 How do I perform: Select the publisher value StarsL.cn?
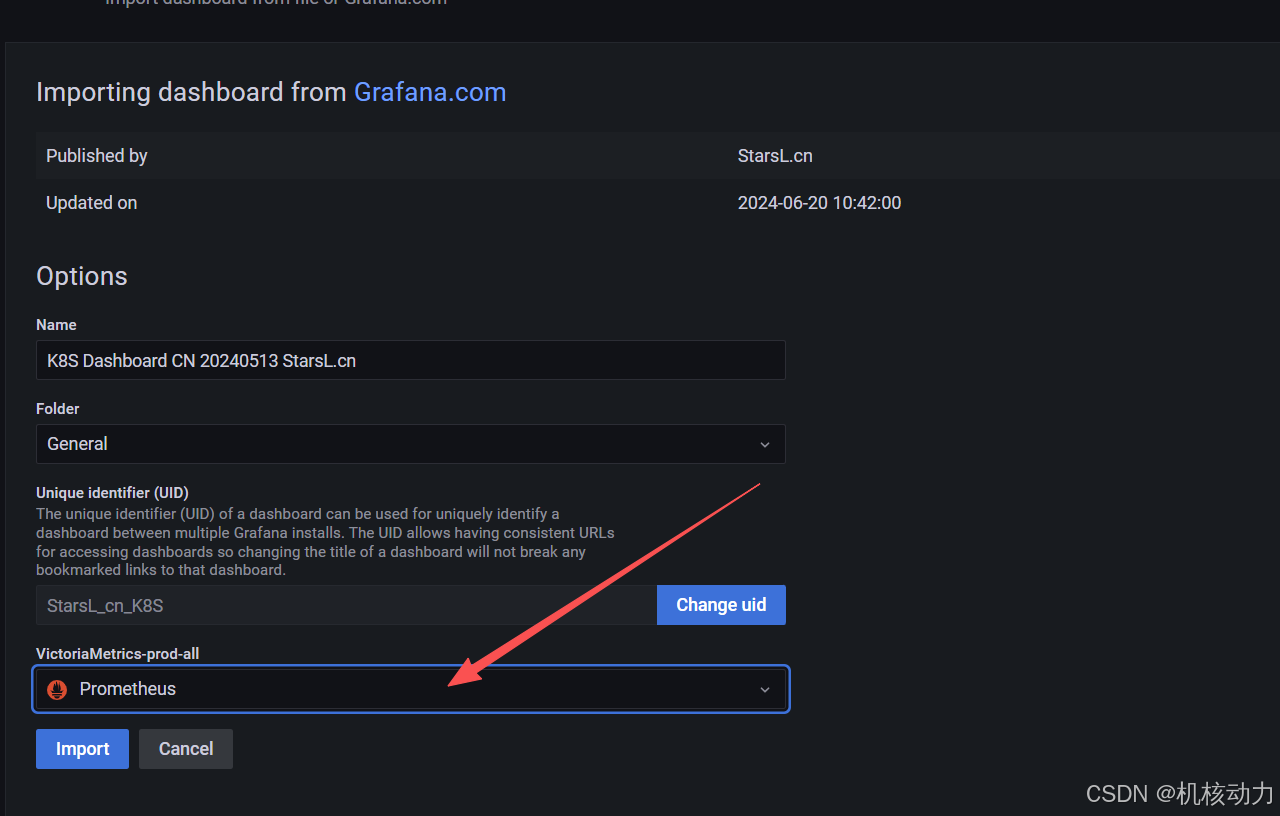775,156
